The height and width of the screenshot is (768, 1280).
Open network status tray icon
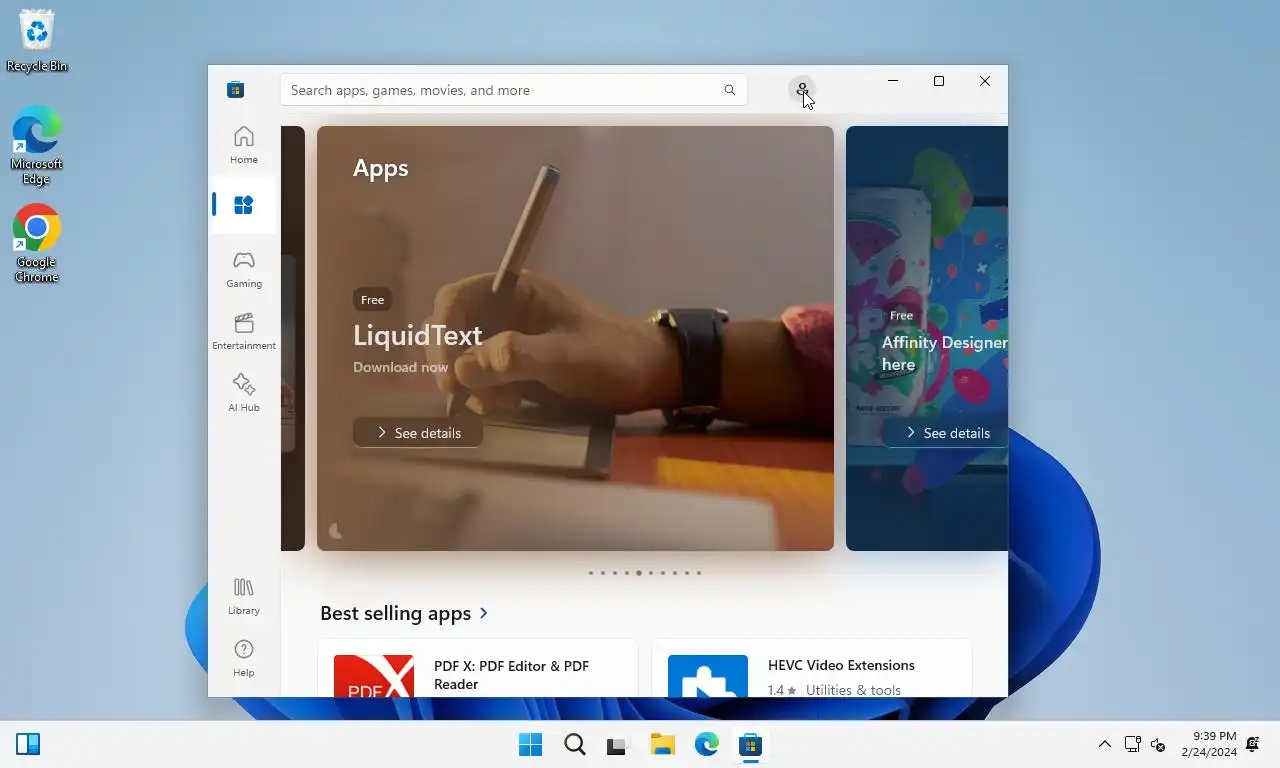[1133, 744]
